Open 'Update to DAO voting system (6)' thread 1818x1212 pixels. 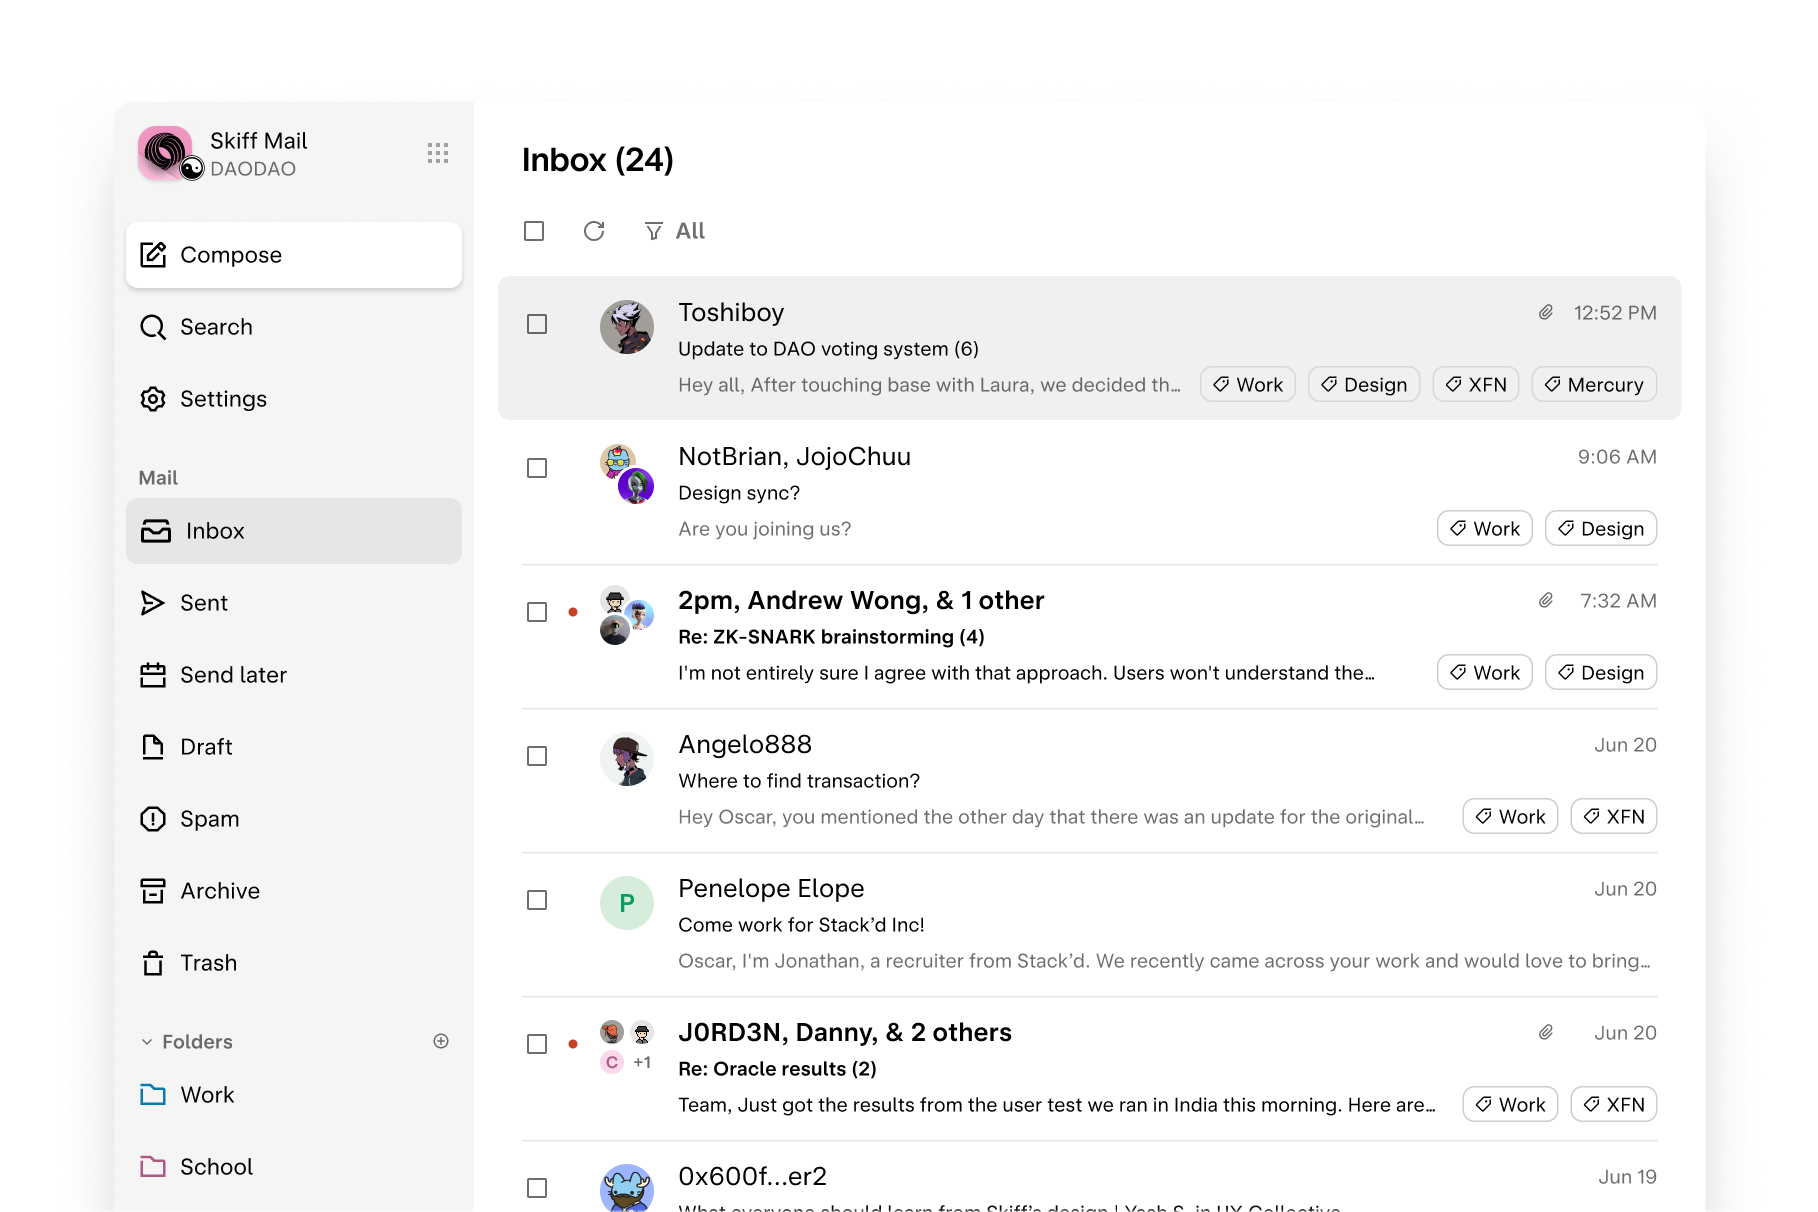(x=1089, y=348)
